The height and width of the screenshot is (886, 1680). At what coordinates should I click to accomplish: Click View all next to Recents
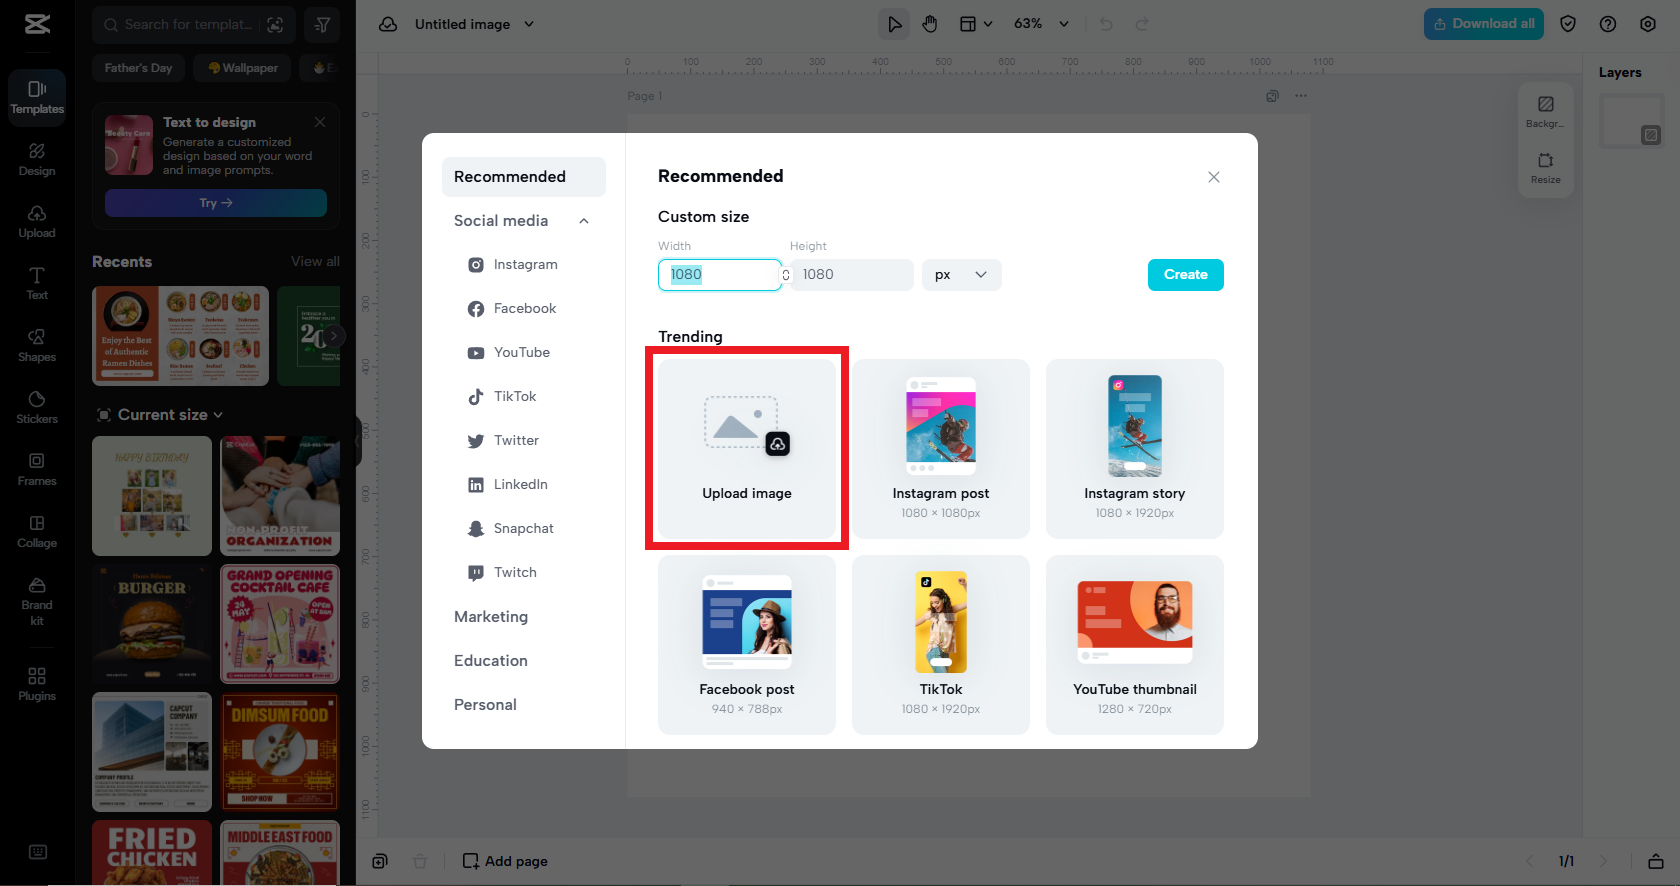pos(315,261)
